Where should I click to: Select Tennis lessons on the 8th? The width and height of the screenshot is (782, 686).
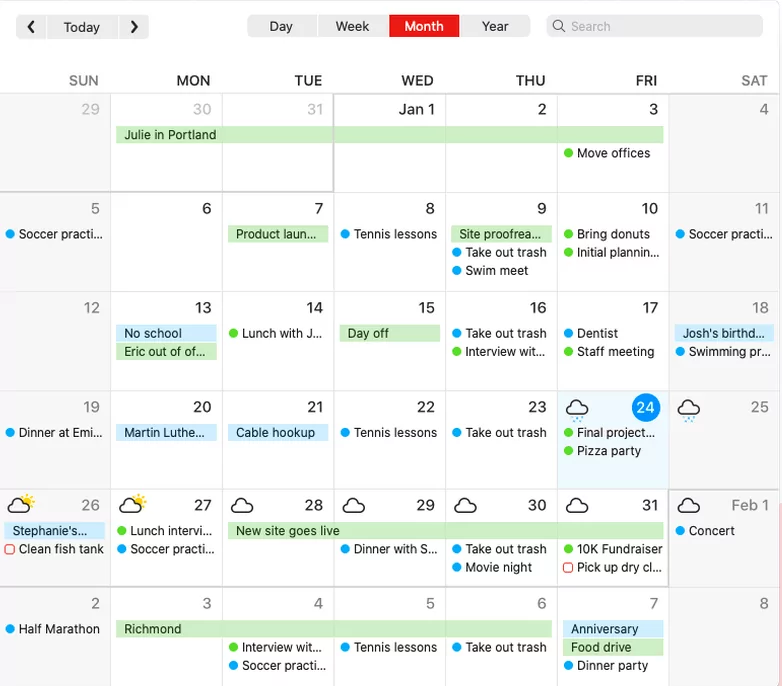(x=389, y=234)
